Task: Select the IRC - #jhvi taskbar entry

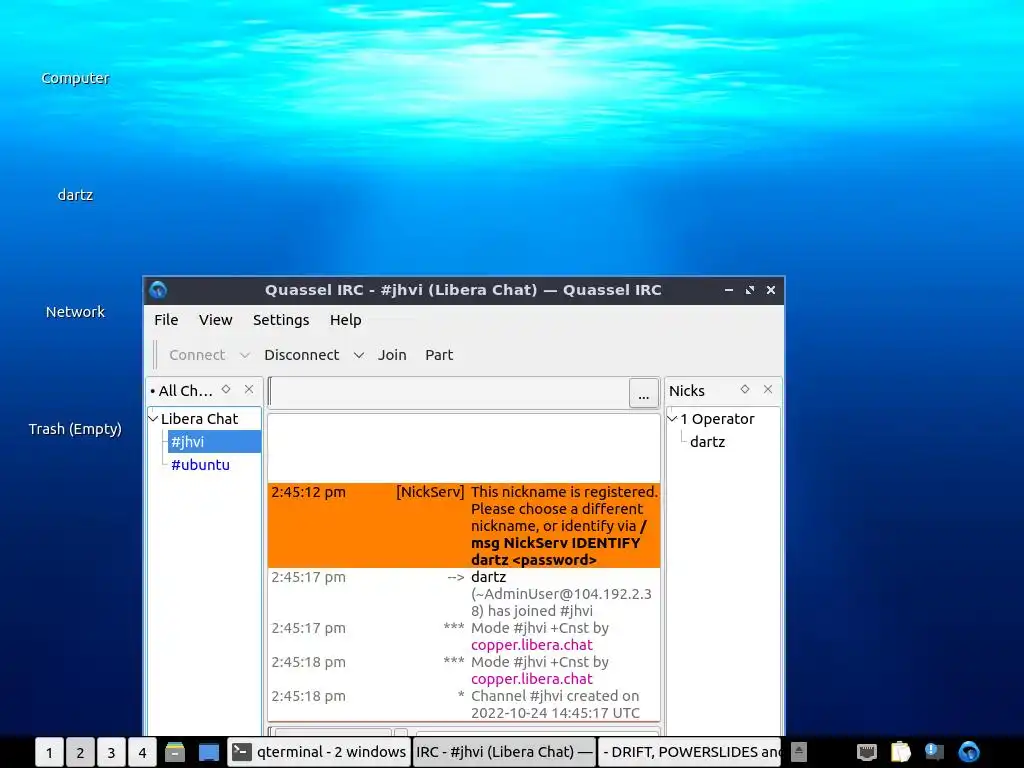Action: pyautogui.click(x=504, y=752)
